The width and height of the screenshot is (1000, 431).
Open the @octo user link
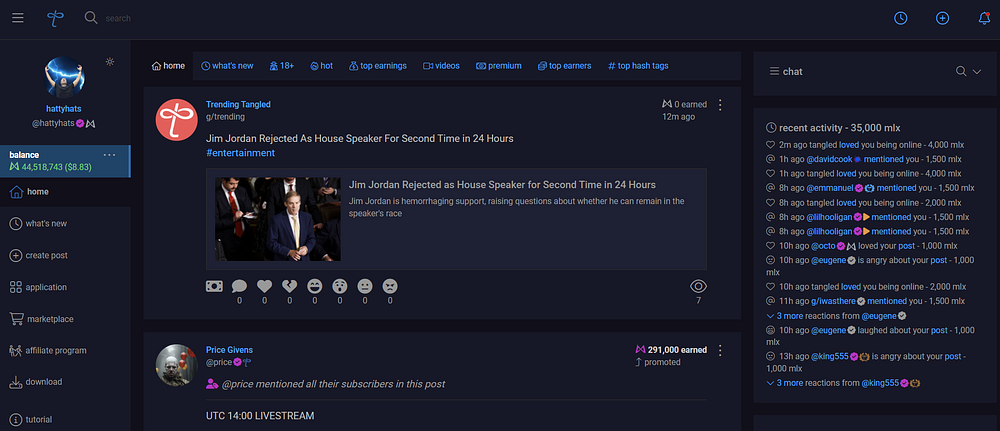click(x=823, y=246)
